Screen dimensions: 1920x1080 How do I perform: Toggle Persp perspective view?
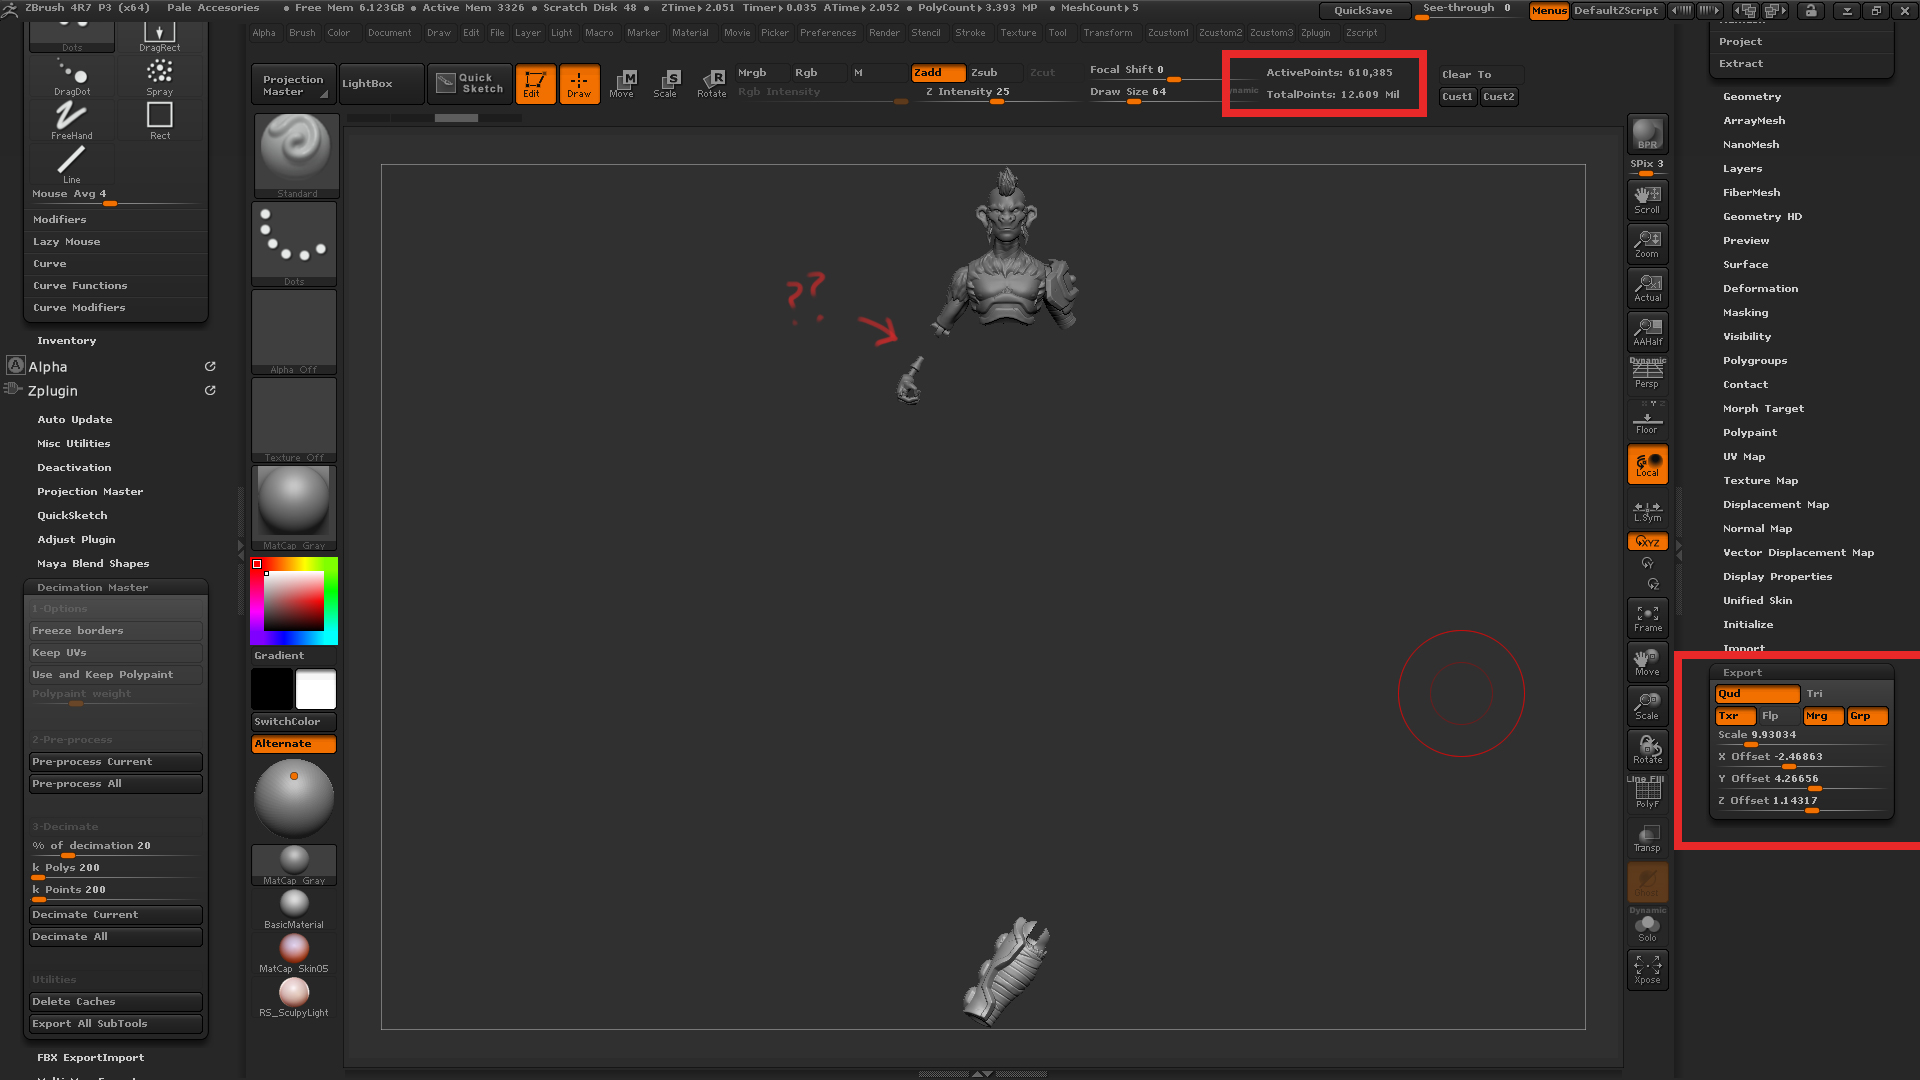tap(1647, 374)
